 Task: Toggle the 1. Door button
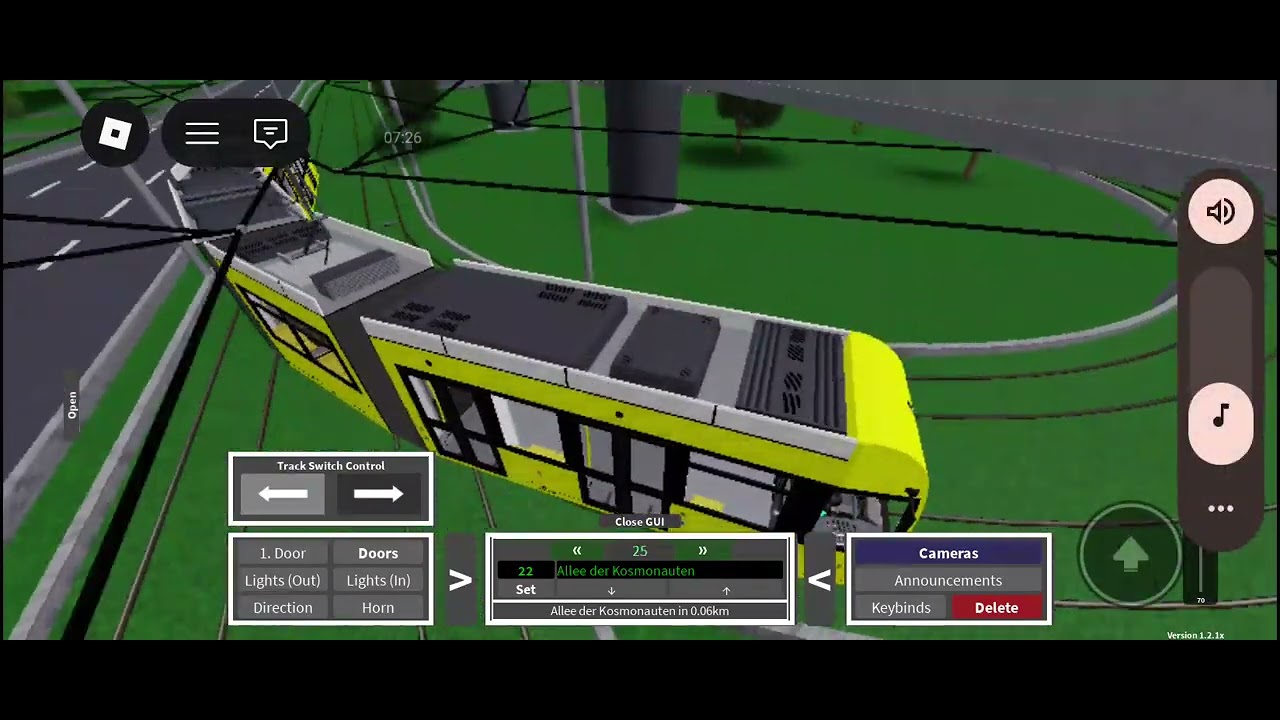coord(283,553)
